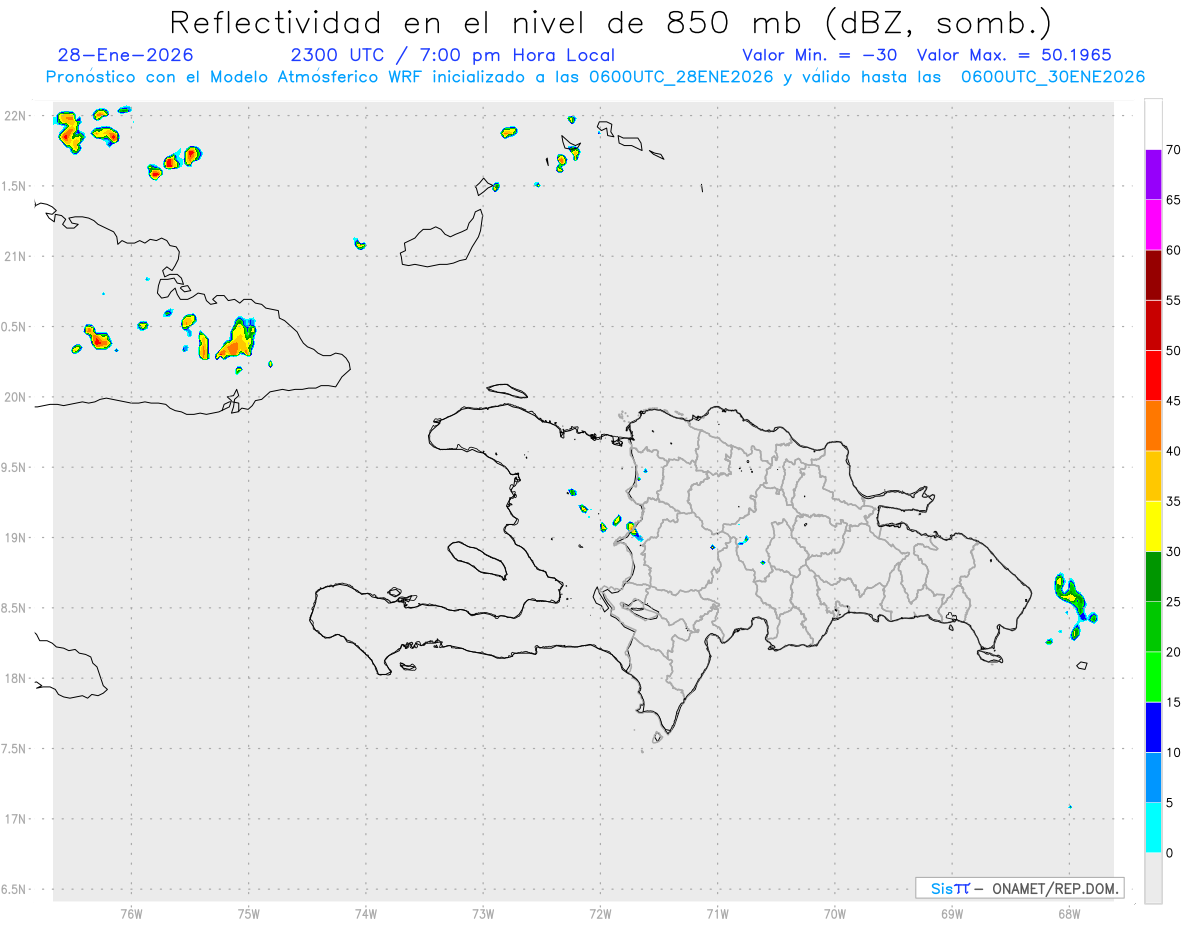1200x927 pixels.
Task: Click the "76W" longitude axis label
Action: click(x=131, y=913)
